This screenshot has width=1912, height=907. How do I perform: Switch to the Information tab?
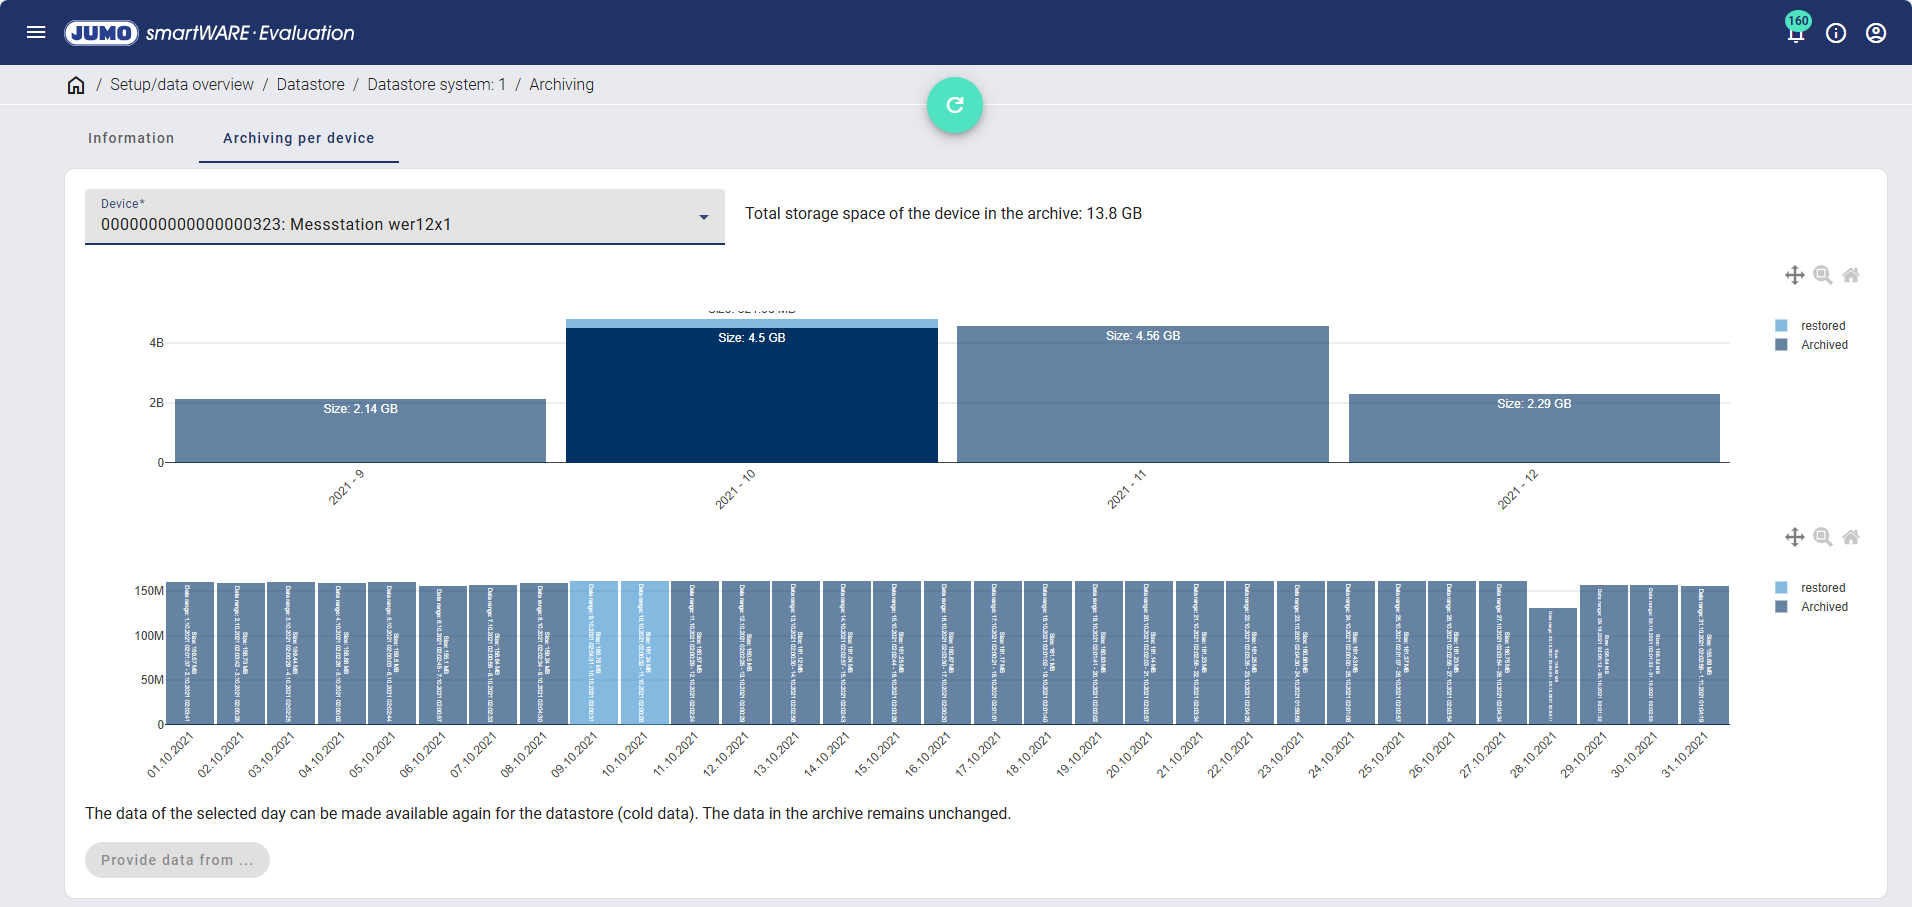[131, 138]
